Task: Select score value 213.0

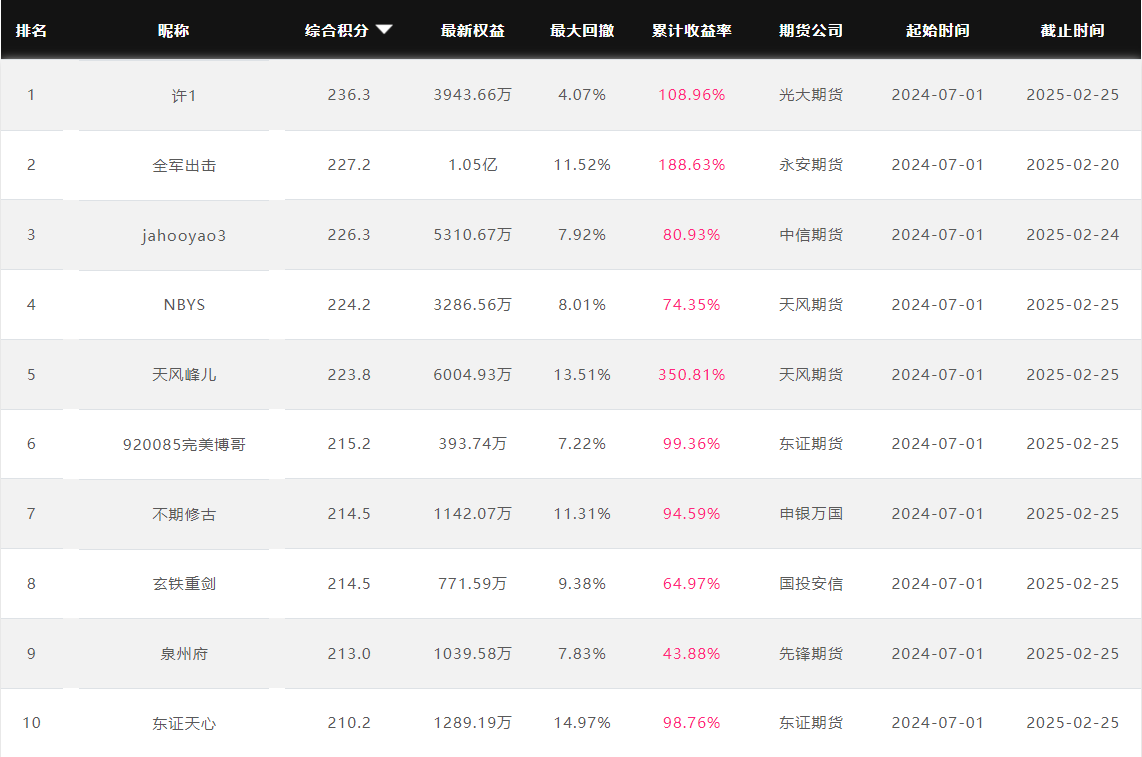Action: (349, 654)
